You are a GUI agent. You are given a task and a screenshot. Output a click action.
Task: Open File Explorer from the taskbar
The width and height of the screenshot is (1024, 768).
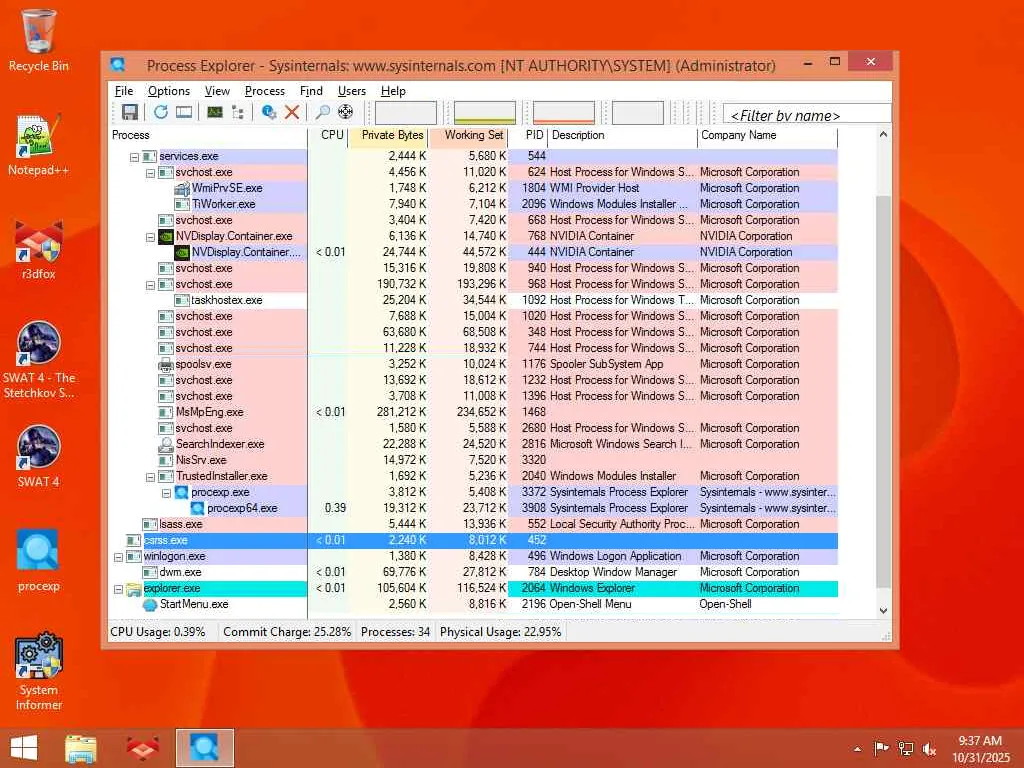point(81,748)
